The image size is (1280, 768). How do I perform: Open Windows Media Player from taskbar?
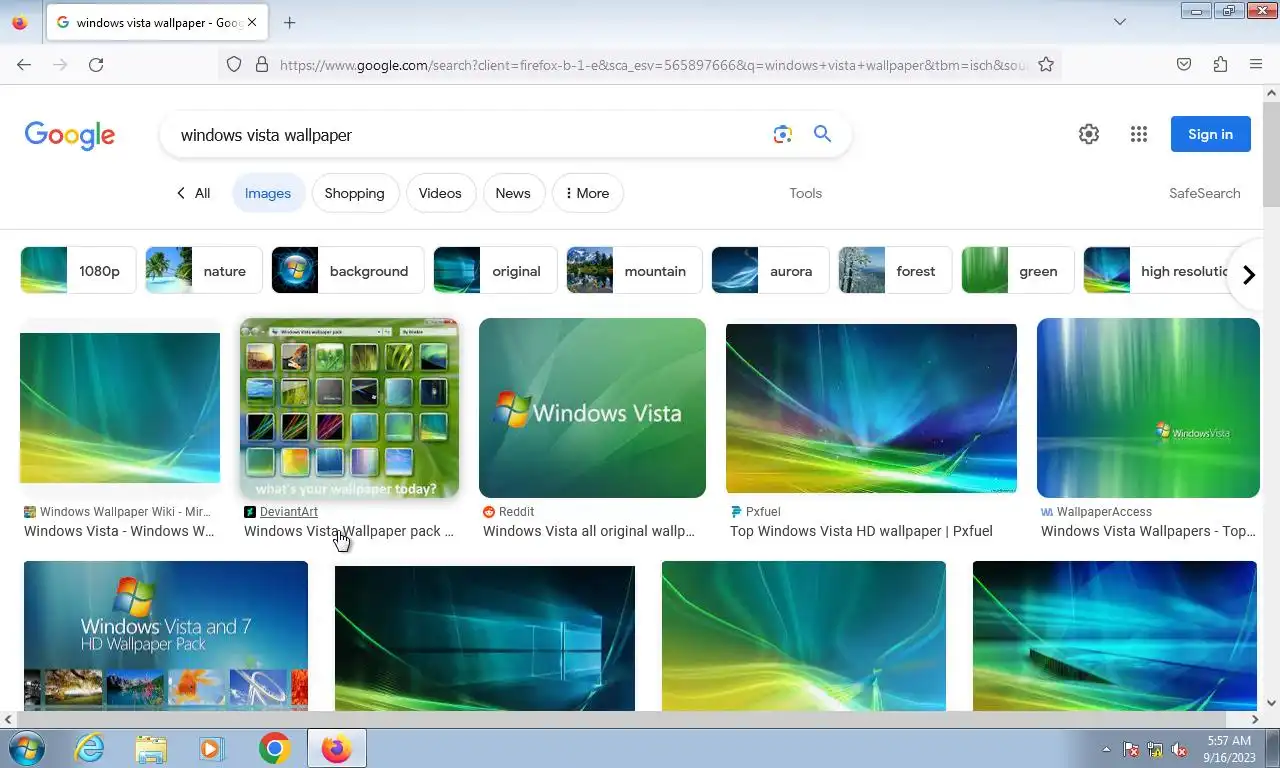[212, 748]
